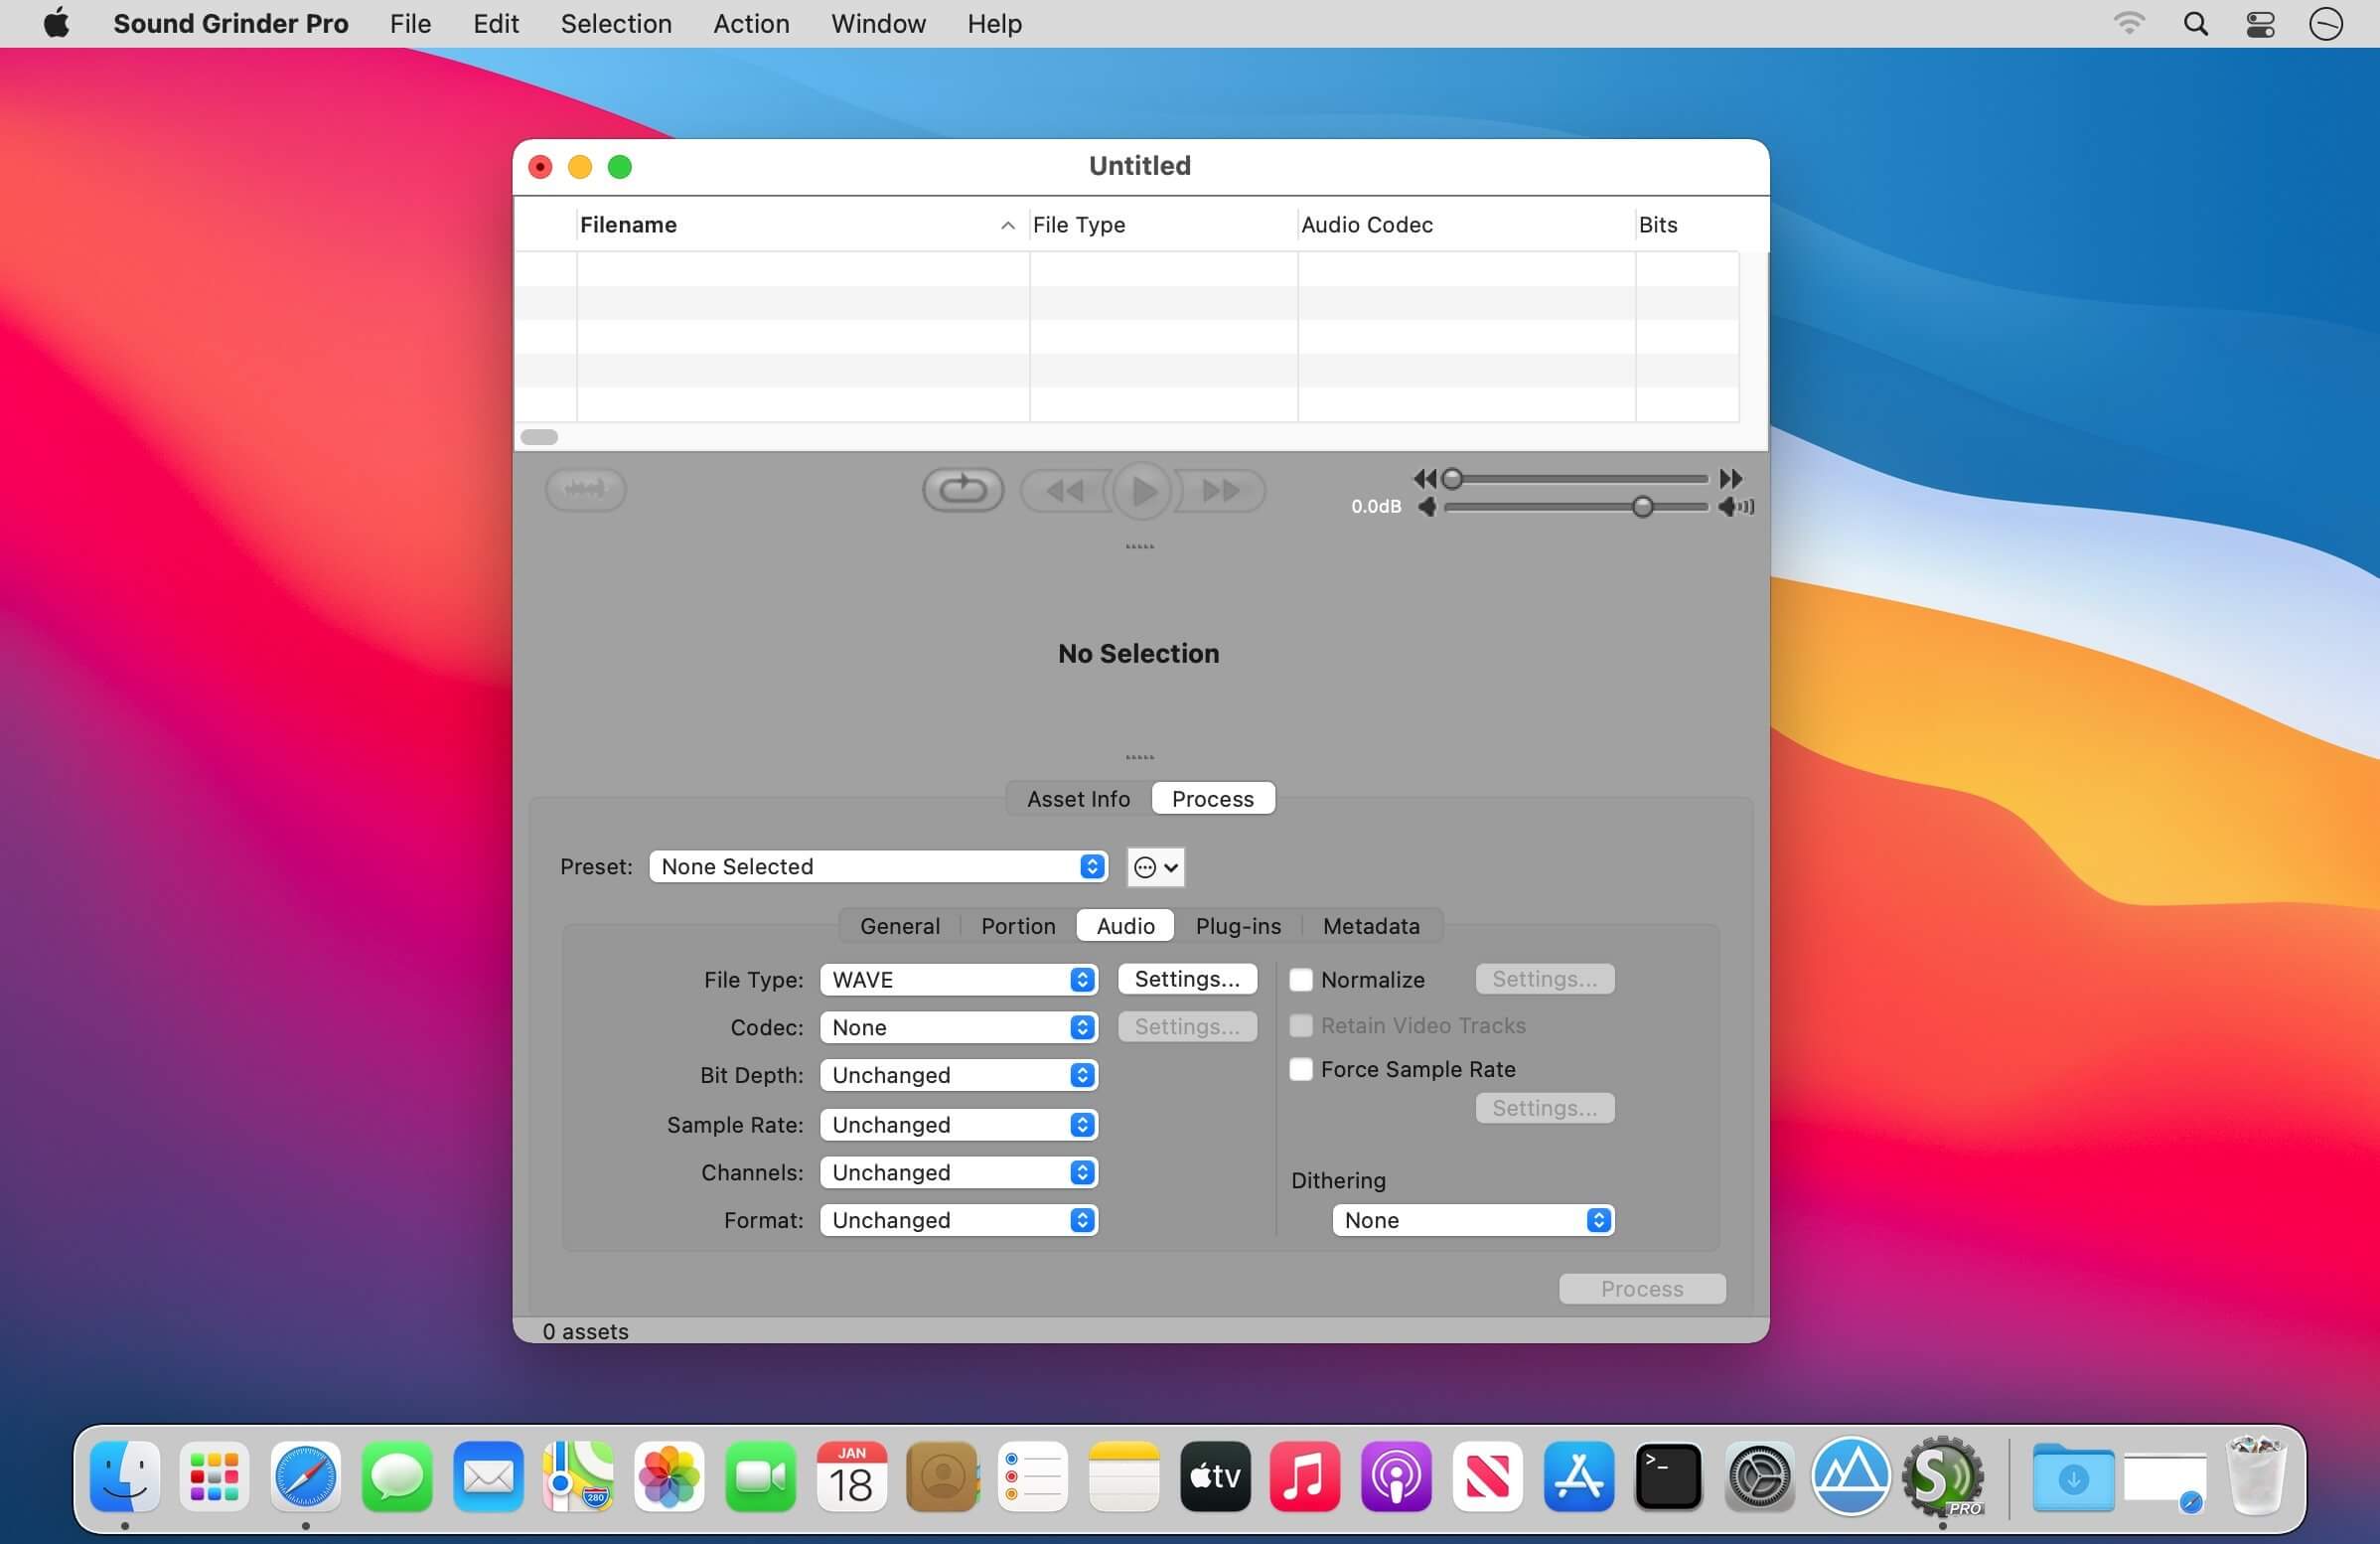Screen dimensions: 2380x1544
Task: Switch to the Plug-ins tab
Action: [x=1237, y=926]
